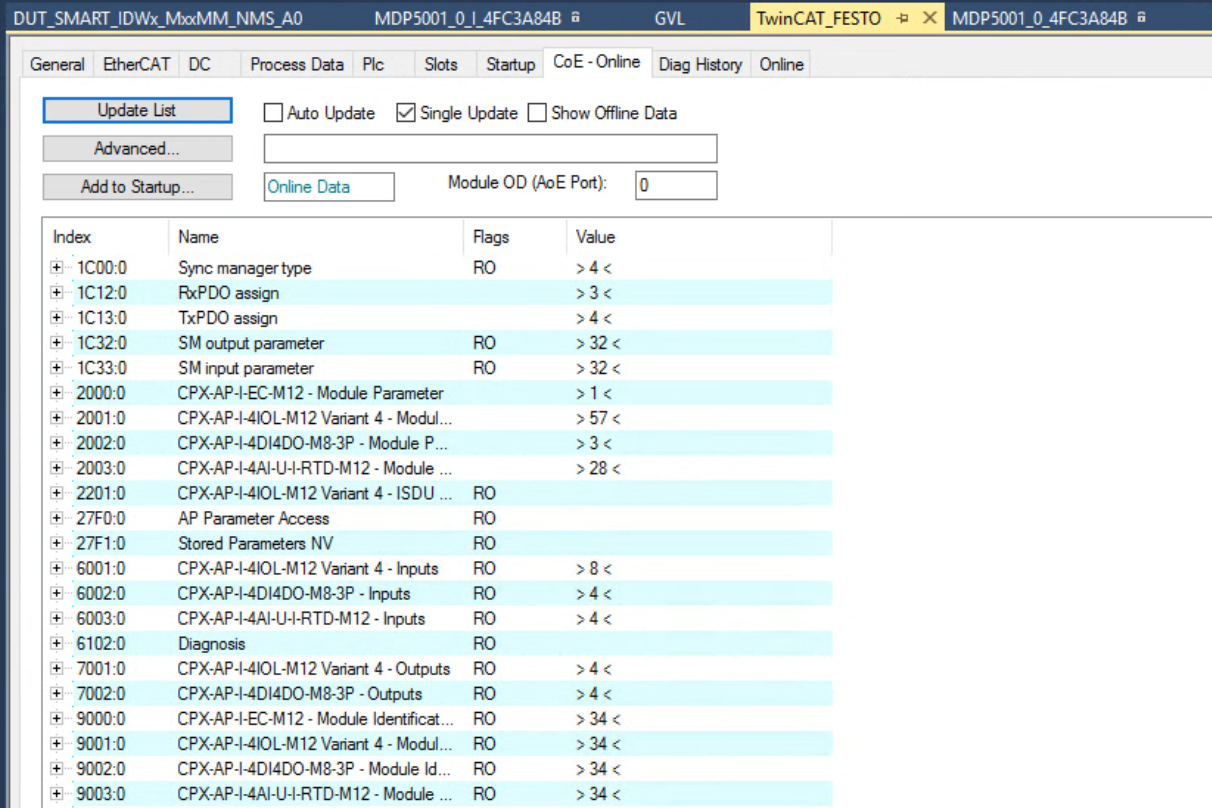This screenshot has width=1212, height=808.
Task: Enable the Auto Update checkbox
Action: pyautogui.click(x=273, y=113)
